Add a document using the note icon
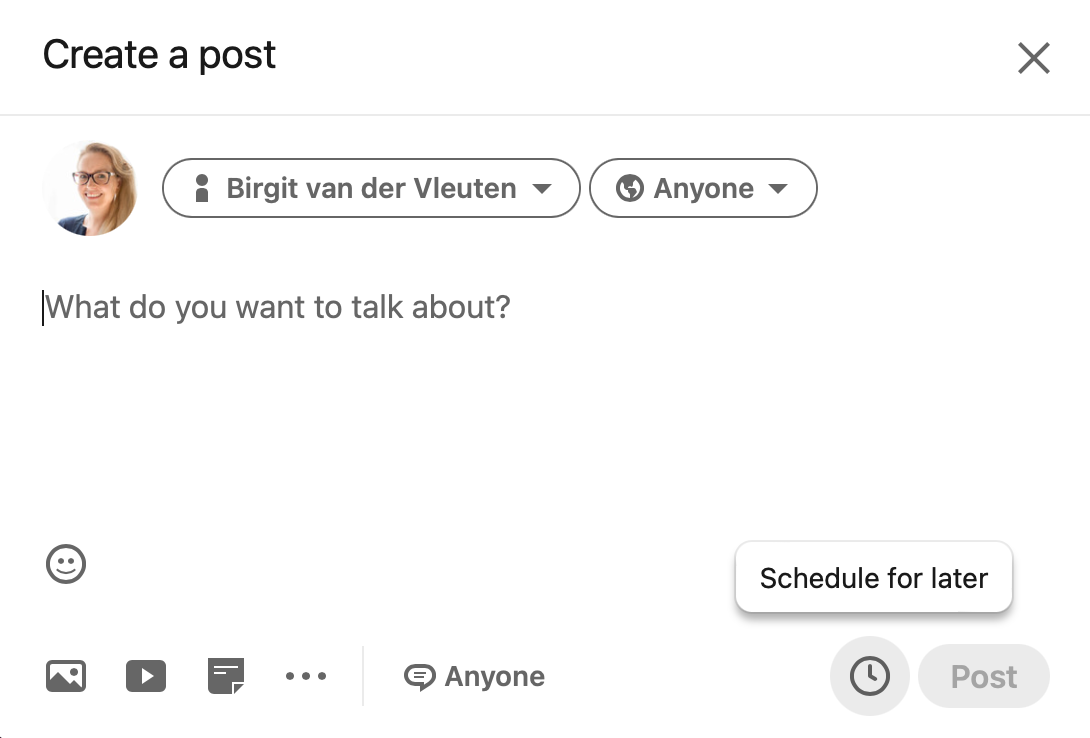 [x=226, y=676]
